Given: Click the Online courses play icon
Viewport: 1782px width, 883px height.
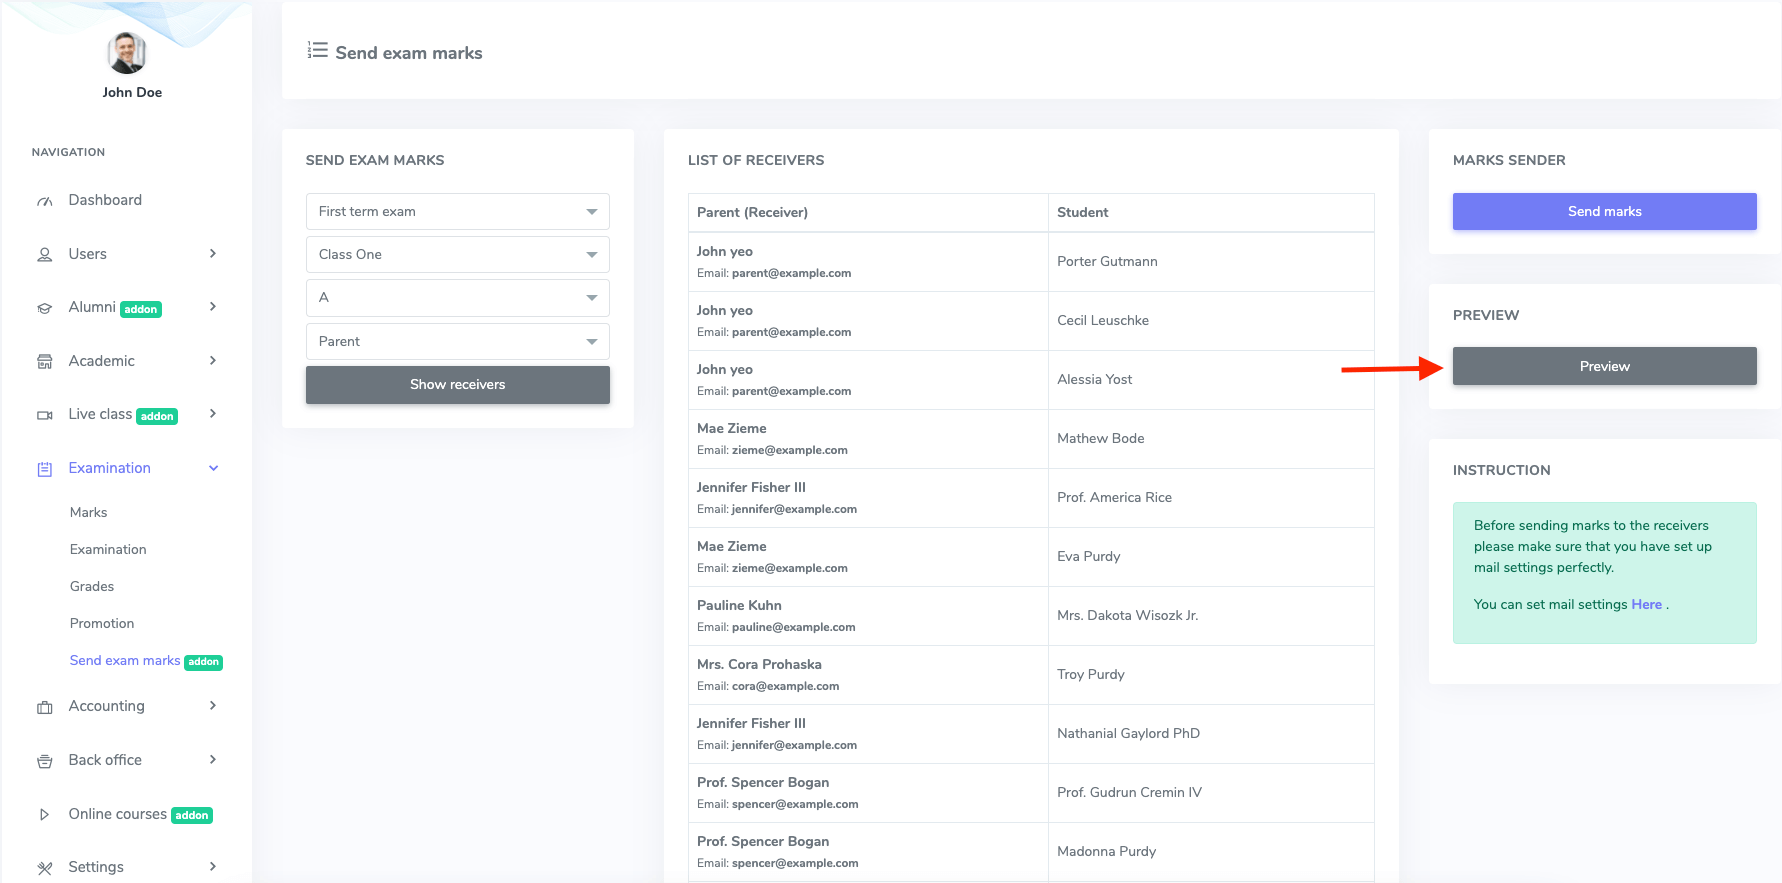Looking at the screenshot, I should coord(45,815).
